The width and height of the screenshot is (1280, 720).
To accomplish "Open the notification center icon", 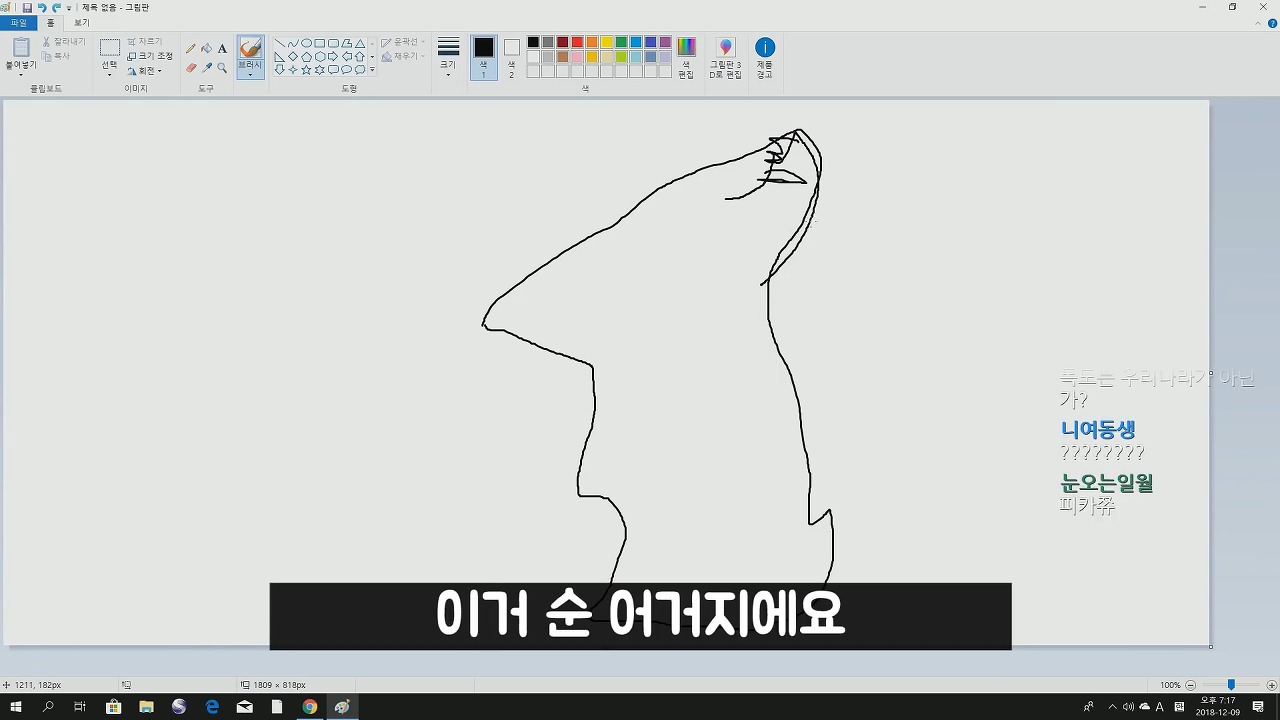I will [x=1258, y=707].
